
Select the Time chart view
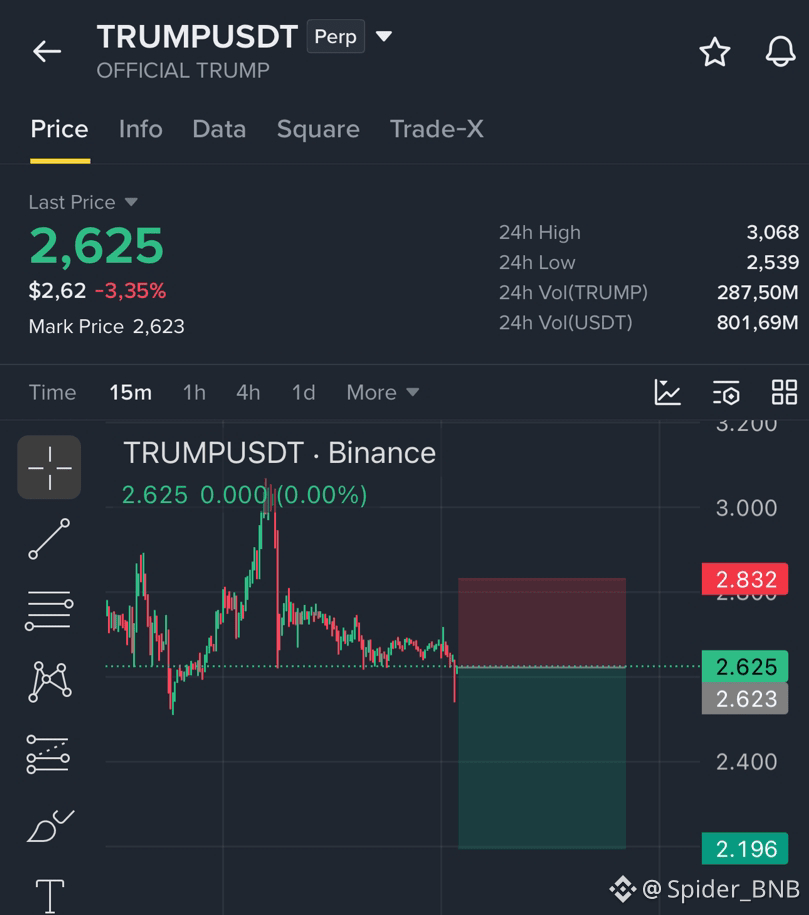53,392
